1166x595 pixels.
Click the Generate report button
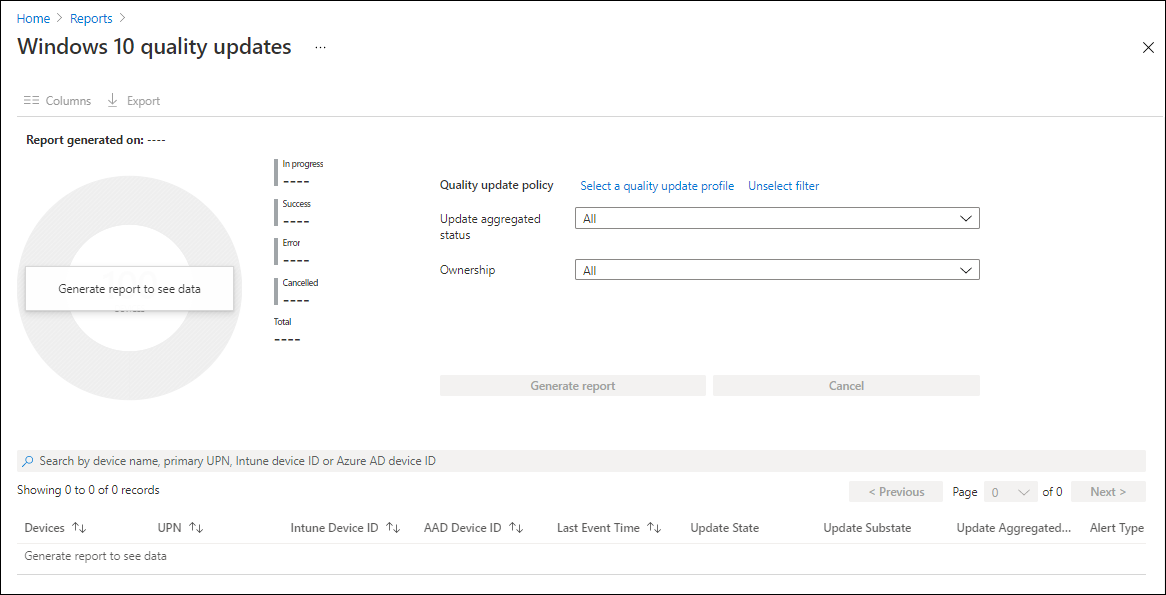click(x=573, y=386)
